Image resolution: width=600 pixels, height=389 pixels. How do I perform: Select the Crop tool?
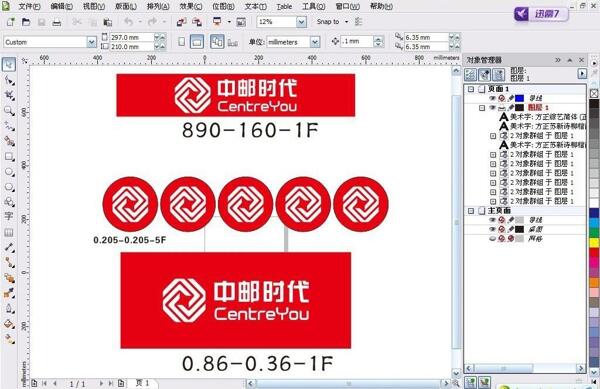click(9, 95)
